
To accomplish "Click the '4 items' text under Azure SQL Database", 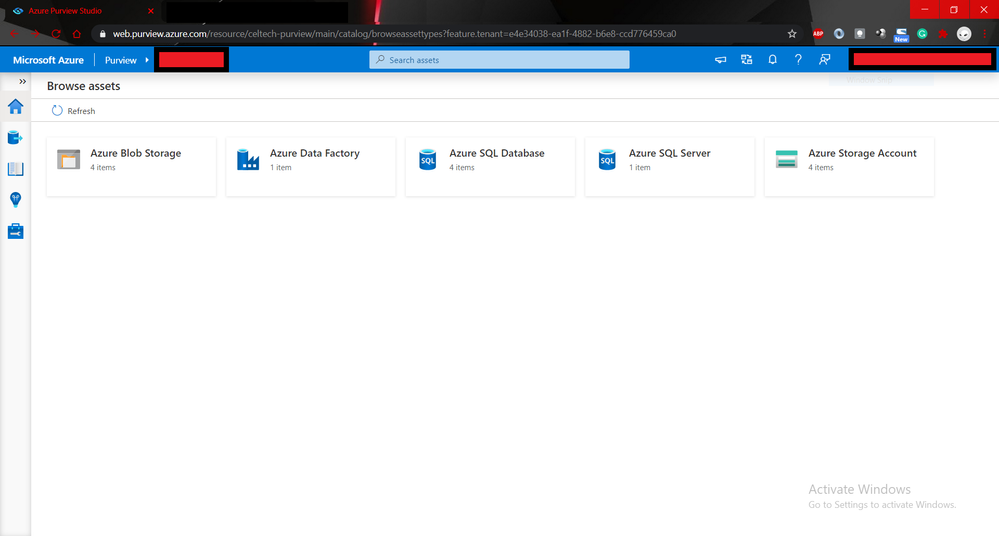I will [x=462, y=168].
